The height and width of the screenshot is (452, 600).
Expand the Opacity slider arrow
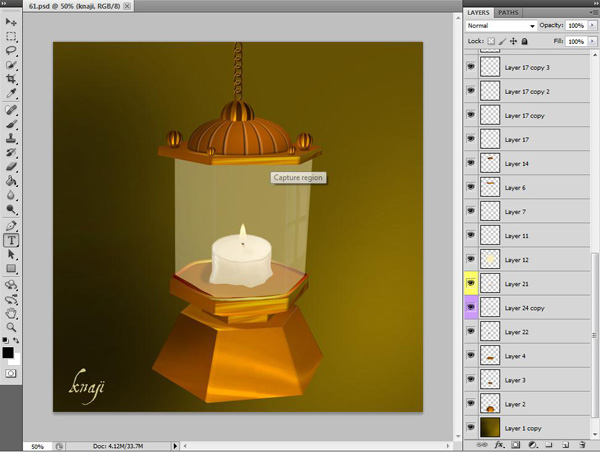coord(592,25)
